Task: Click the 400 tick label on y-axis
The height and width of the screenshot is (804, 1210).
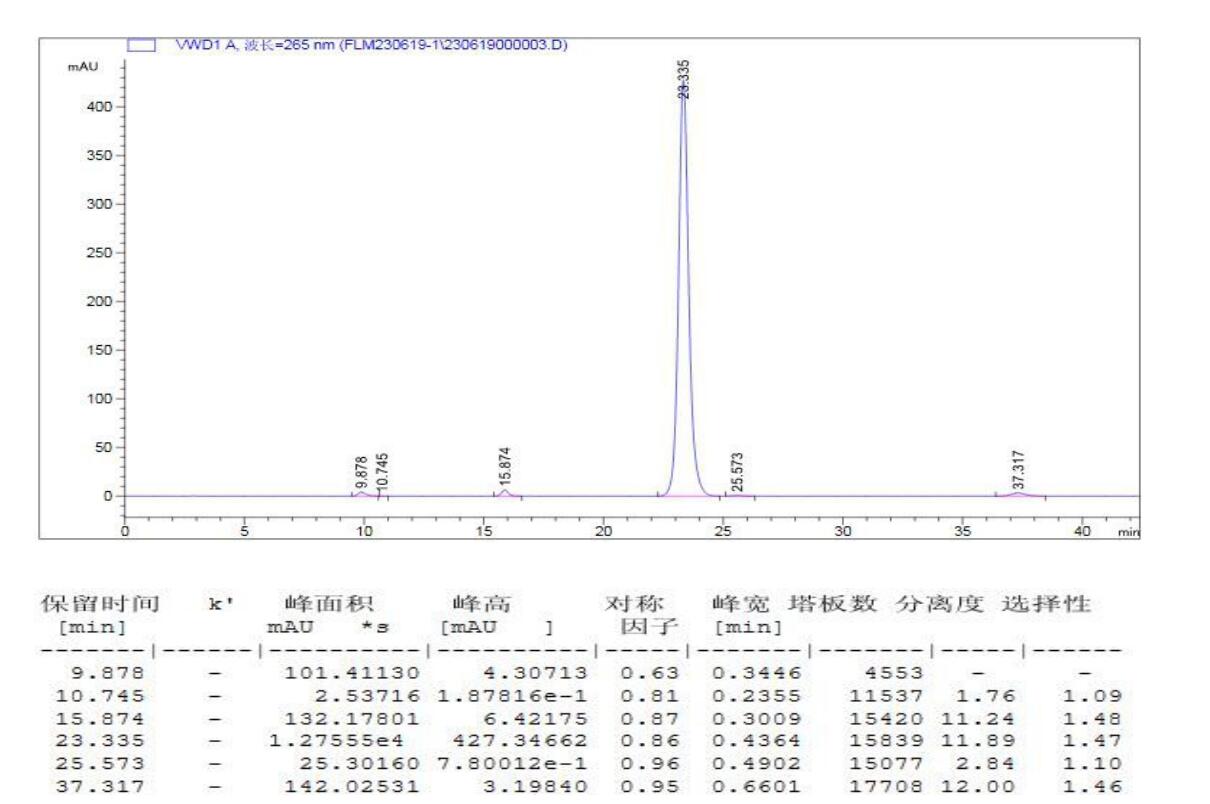Action: (98, 107)
